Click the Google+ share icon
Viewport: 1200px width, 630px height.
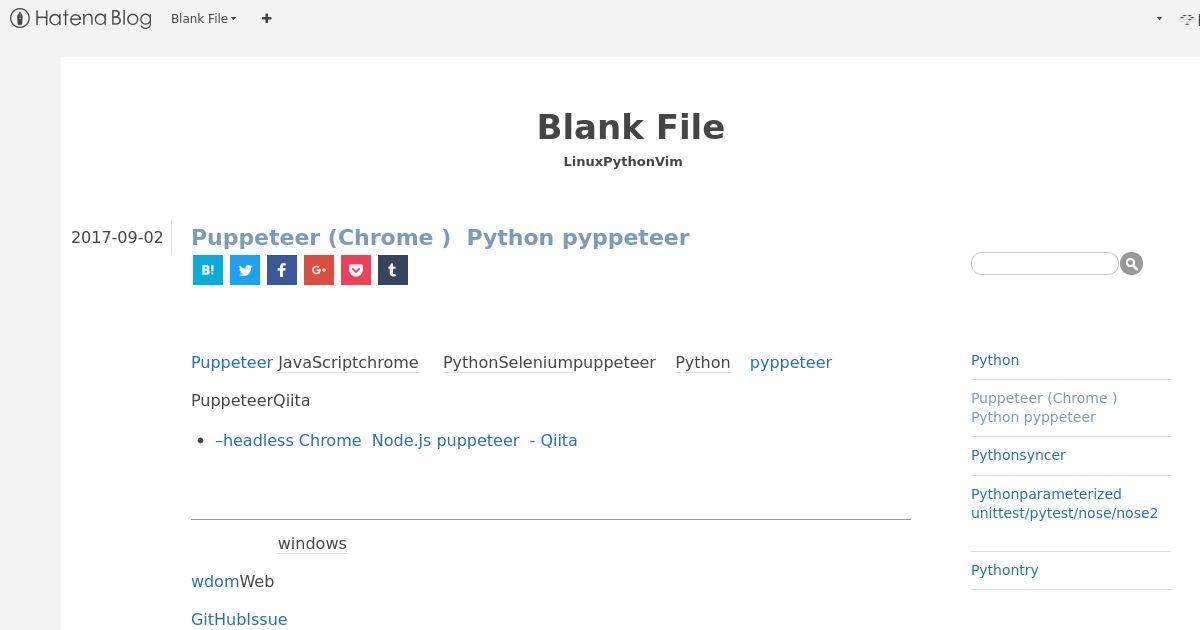pos(319,270)
